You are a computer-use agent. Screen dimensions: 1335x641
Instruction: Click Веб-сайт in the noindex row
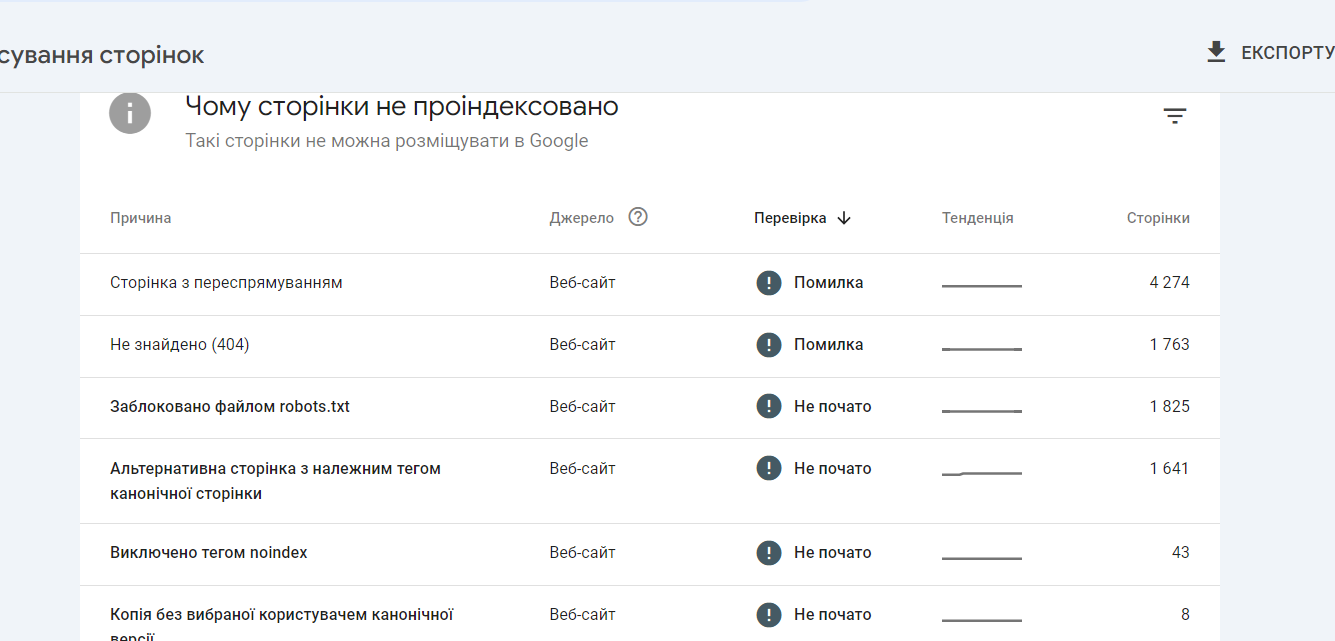[x=582, y=553]
